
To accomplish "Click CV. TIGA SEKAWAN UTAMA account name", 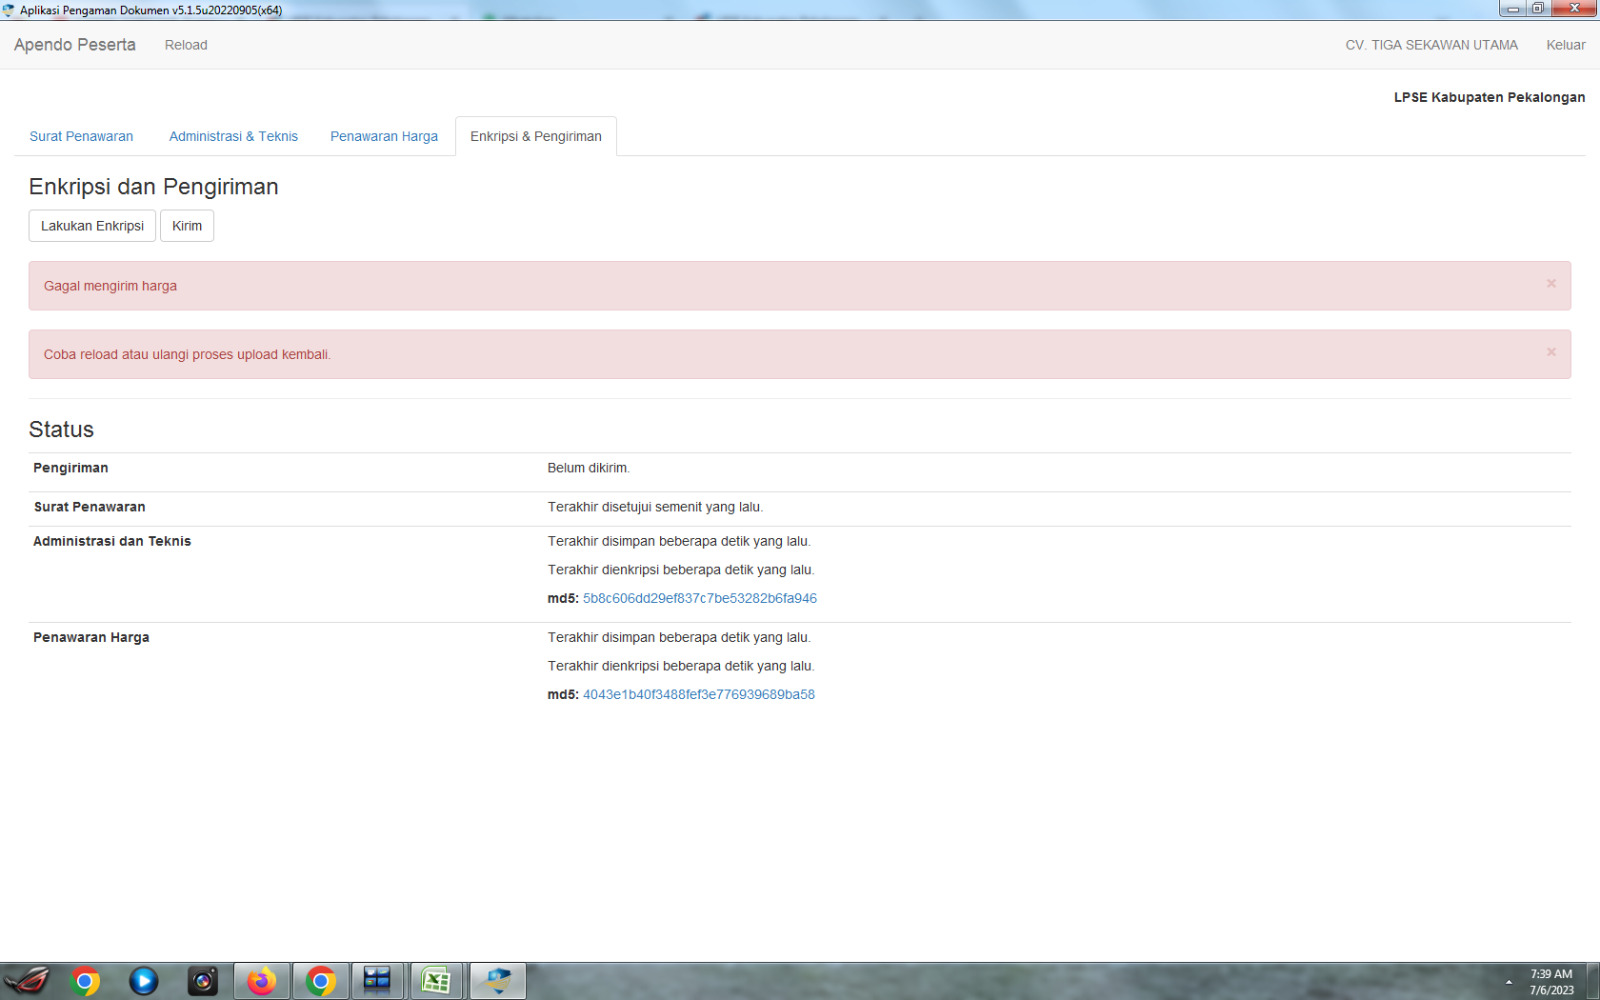I will (1431, 45).
